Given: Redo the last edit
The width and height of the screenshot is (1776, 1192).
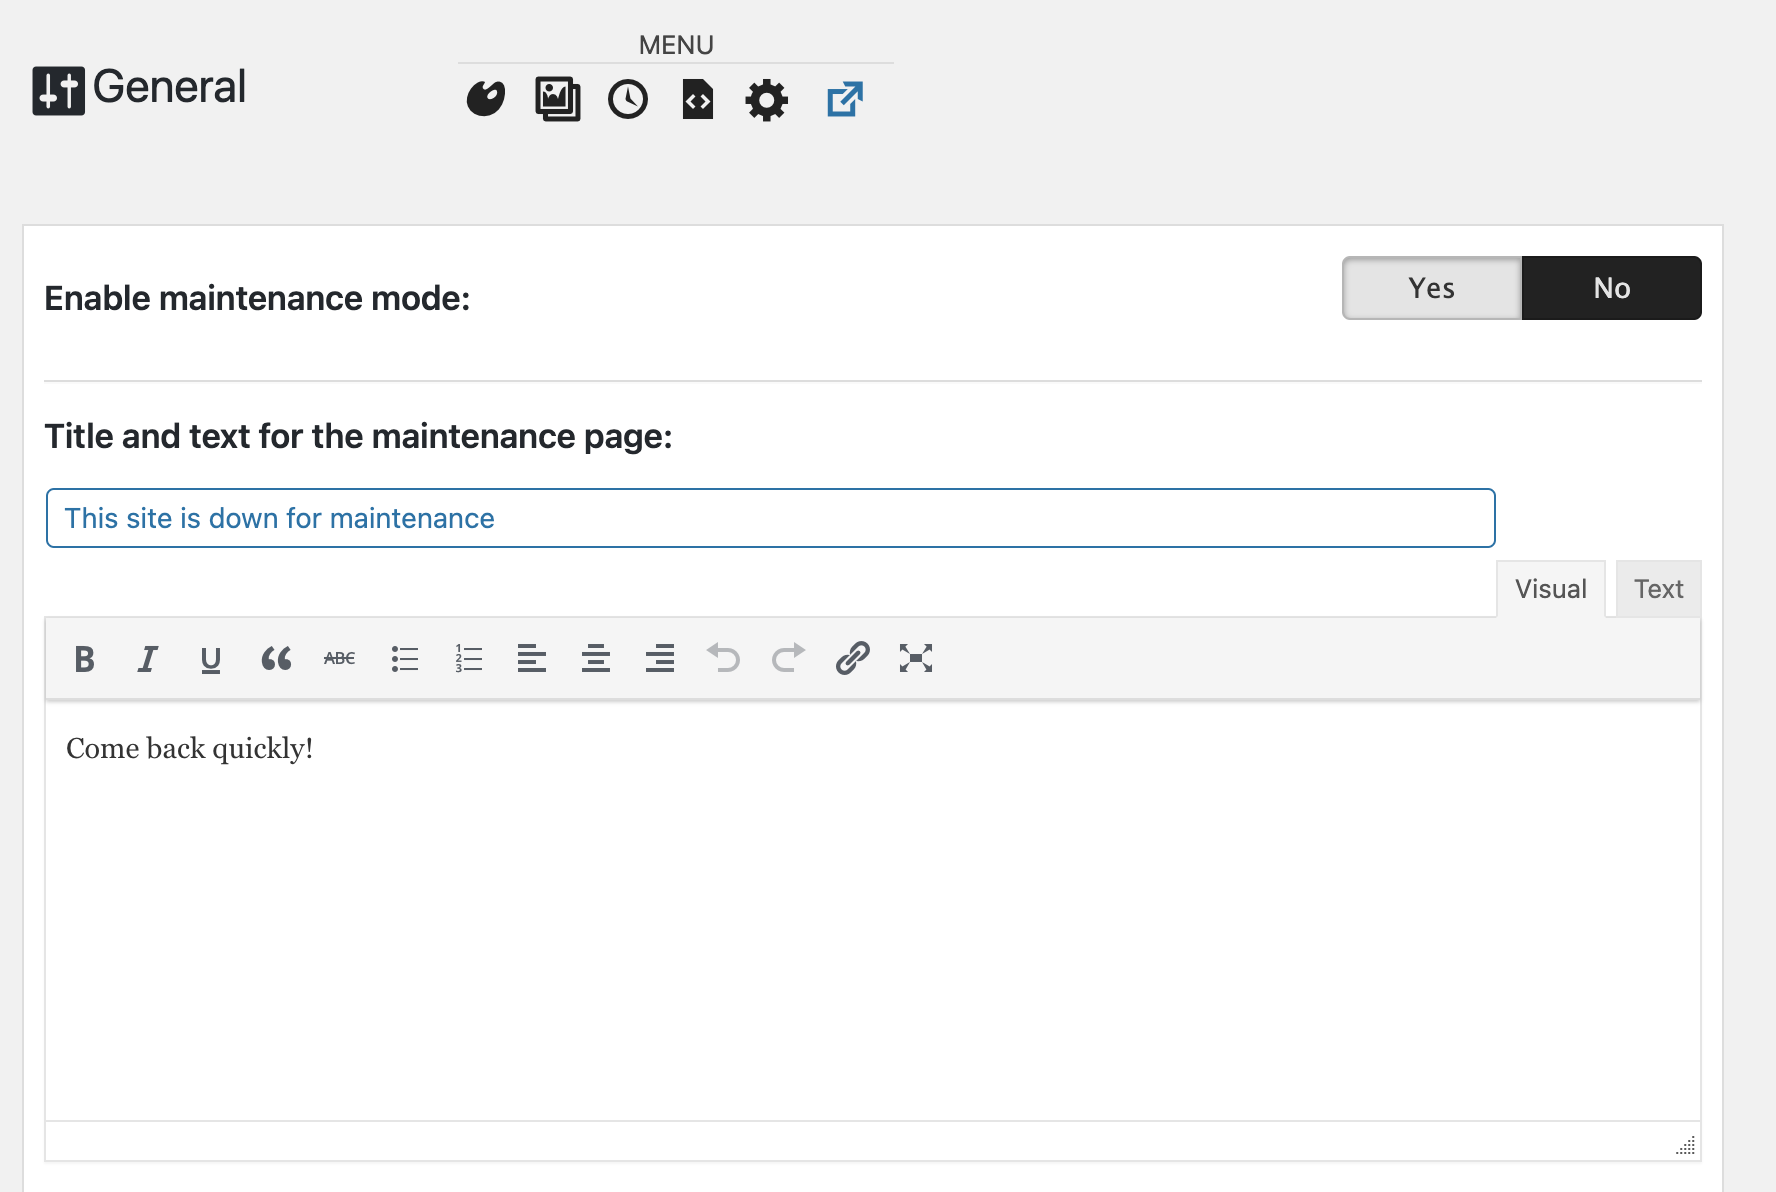Looking at the screenshot, I should coord(788,658).
